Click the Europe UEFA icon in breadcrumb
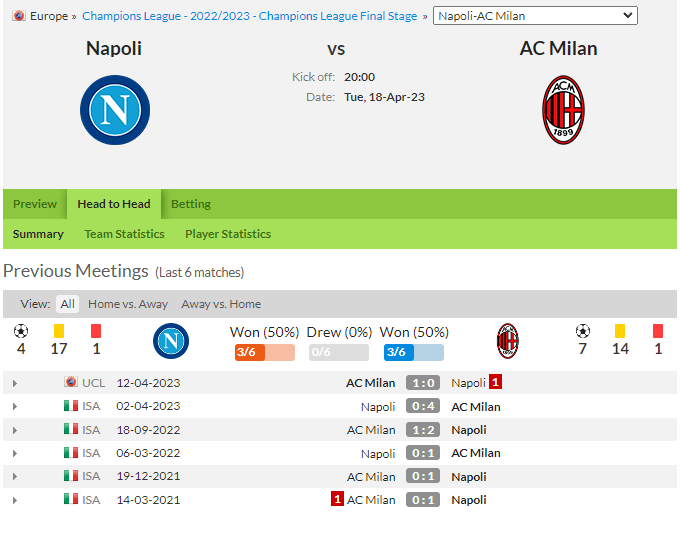Screen dimensions: 680x548 click(x=19, y=16)
